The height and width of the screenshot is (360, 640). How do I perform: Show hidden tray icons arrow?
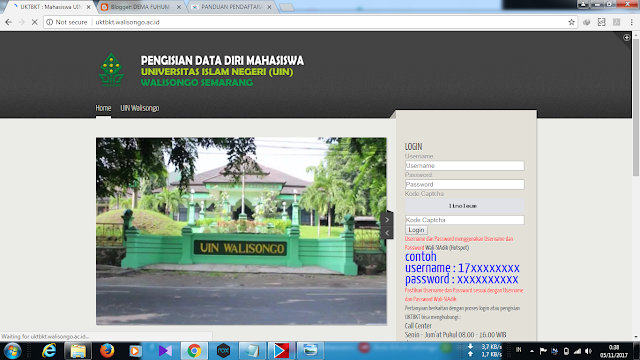532,351
